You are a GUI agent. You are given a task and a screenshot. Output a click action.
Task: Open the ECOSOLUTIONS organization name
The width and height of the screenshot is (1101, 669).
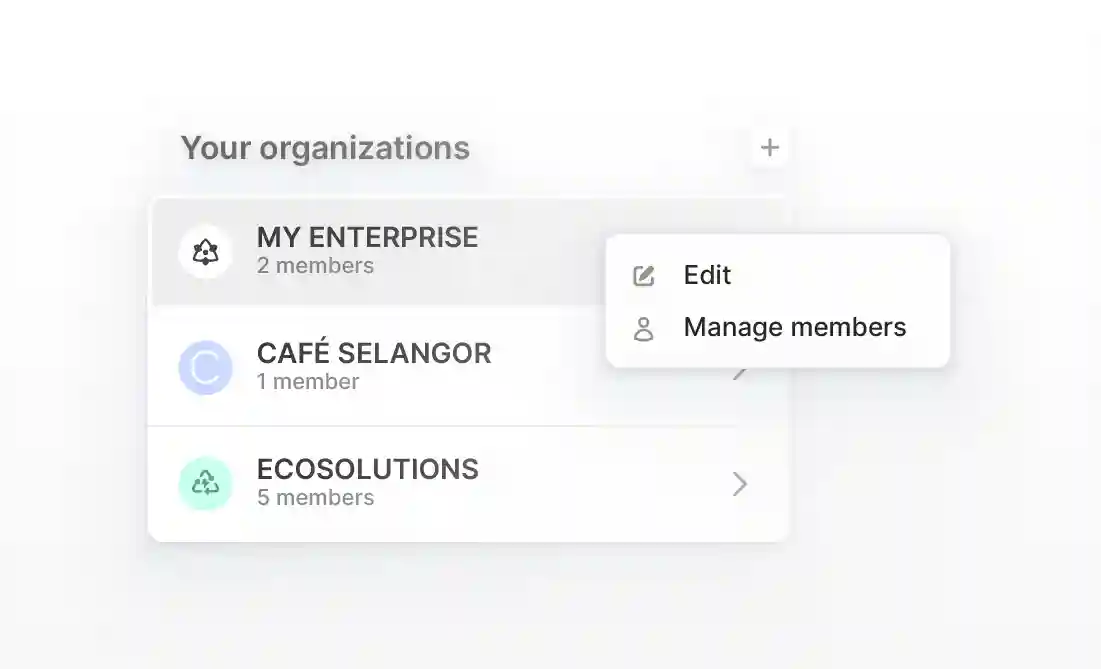pyautogui.click(x=367, y=469)
